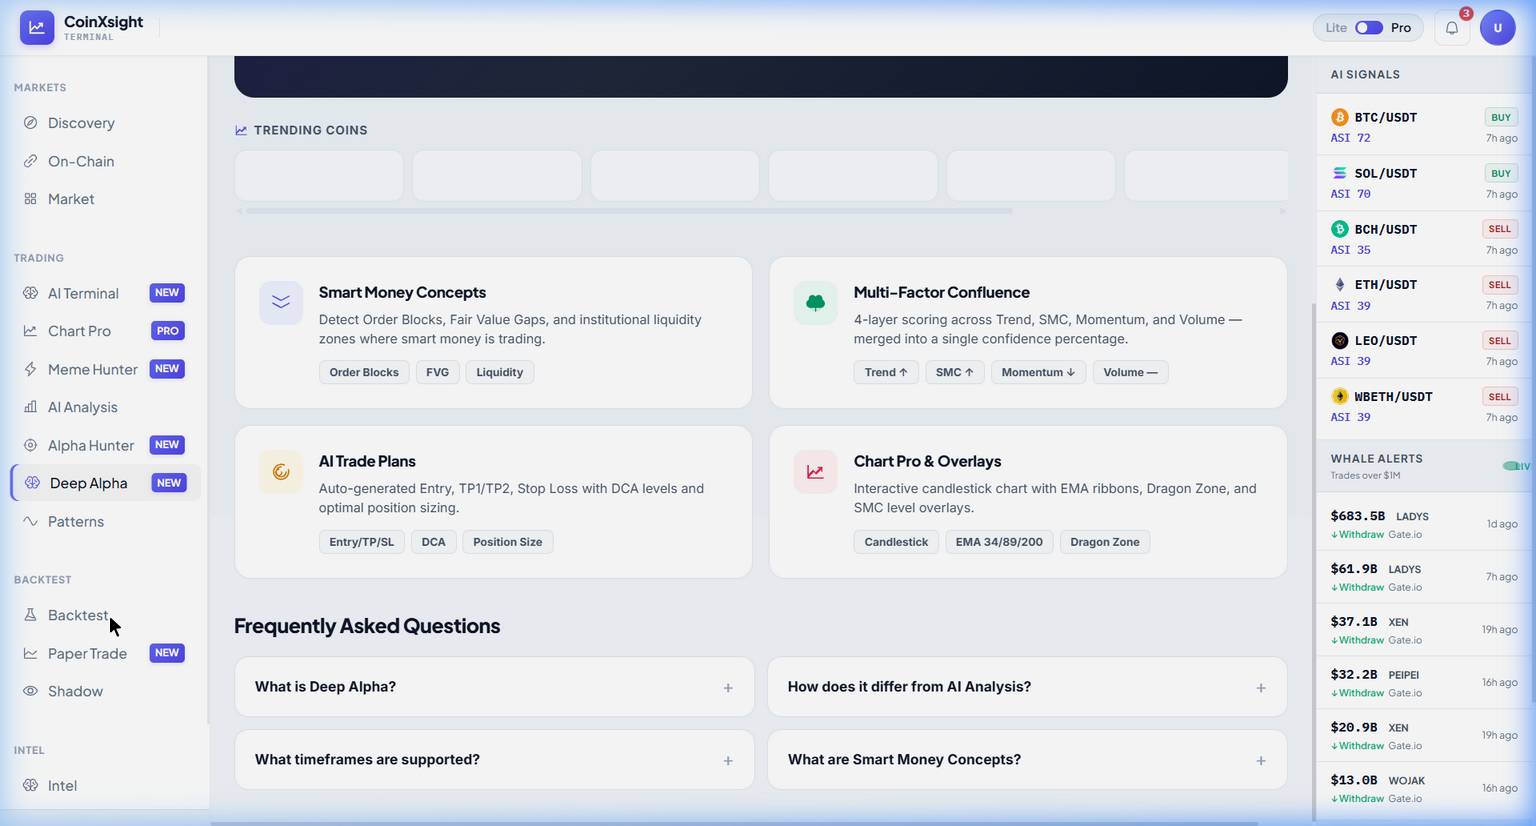
Task: Select the $13.0B WOJAK whale alert
Action: coord(1424,788)
